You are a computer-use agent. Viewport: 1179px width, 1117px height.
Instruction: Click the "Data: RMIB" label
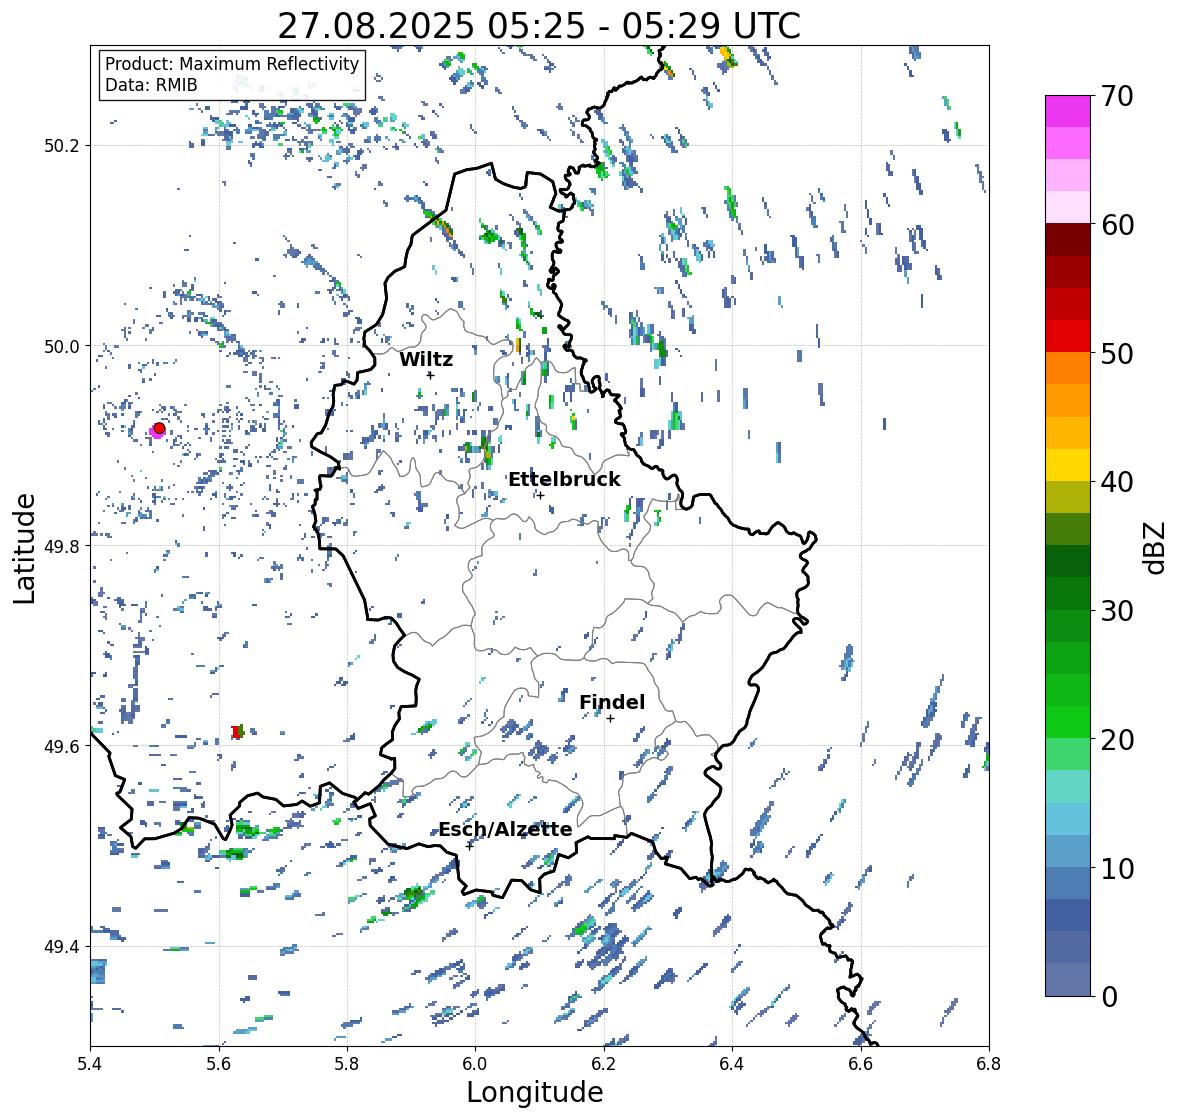[x=151, y=85]
